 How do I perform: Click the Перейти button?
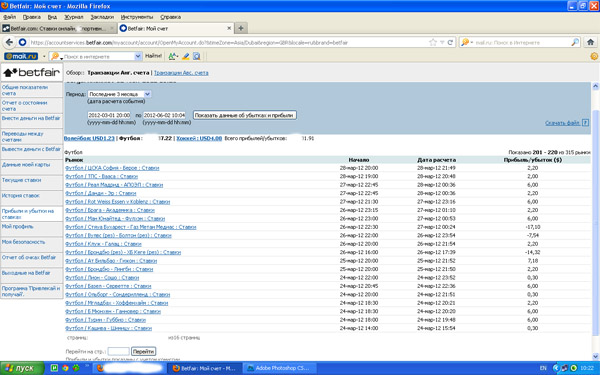coord(143,351)
